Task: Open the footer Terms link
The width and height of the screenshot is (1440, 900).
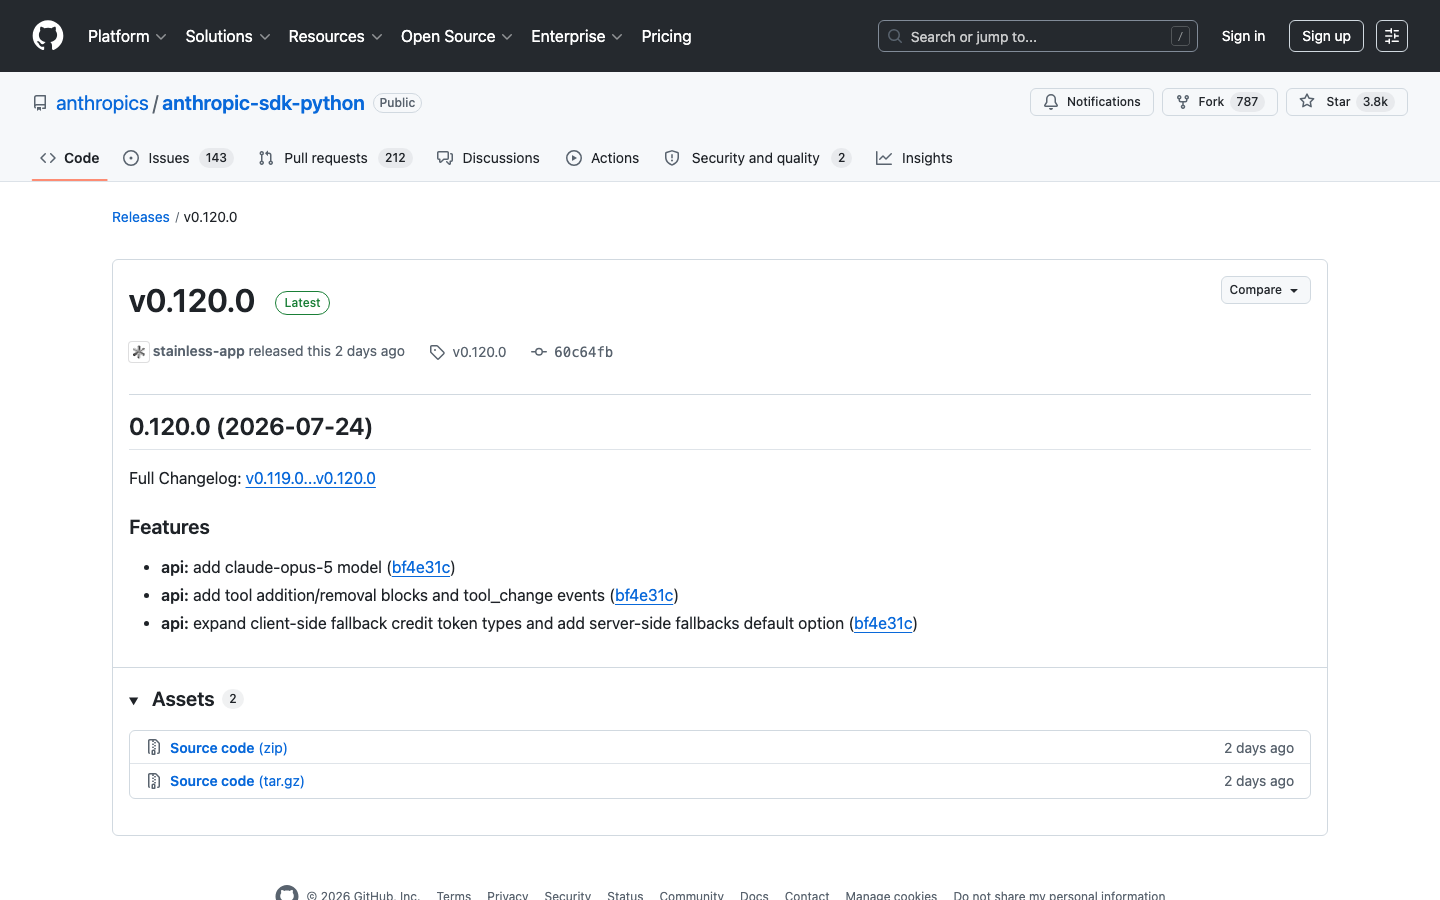Action: 454,895
